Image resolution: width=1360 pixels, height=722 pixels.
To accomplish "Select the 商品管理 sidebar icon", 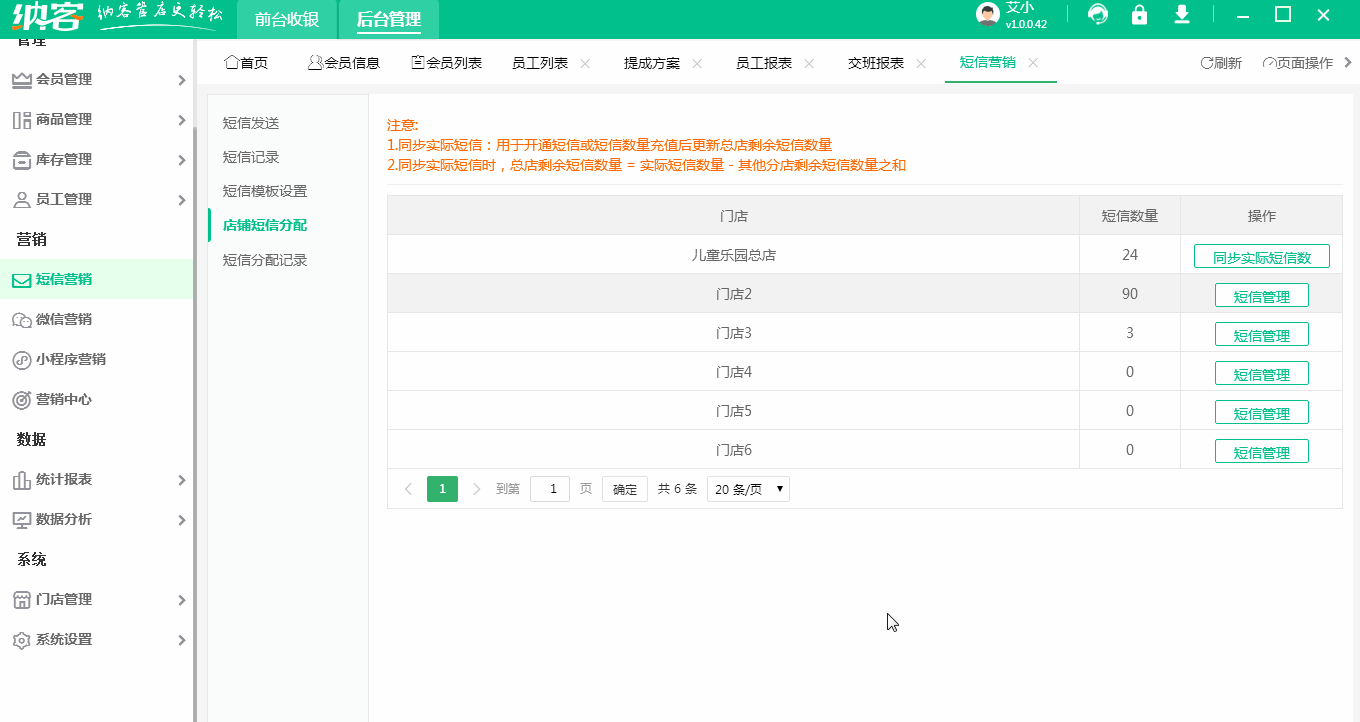I will [x=22, y=118].
